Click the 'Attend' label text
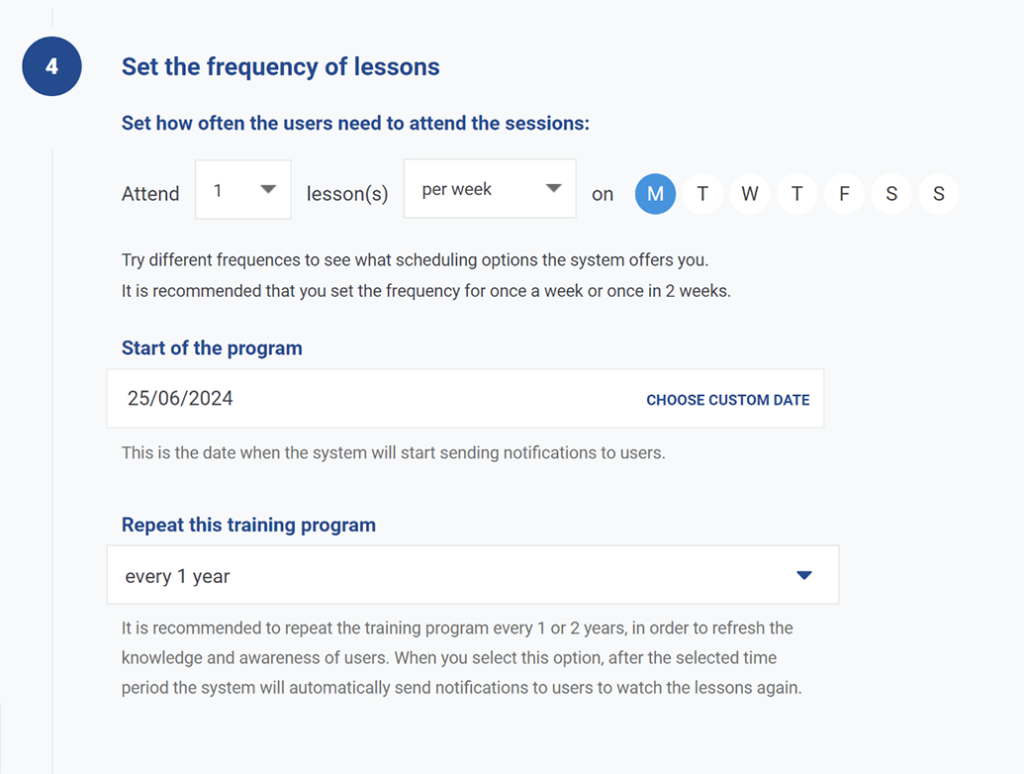 pos(150,194)
